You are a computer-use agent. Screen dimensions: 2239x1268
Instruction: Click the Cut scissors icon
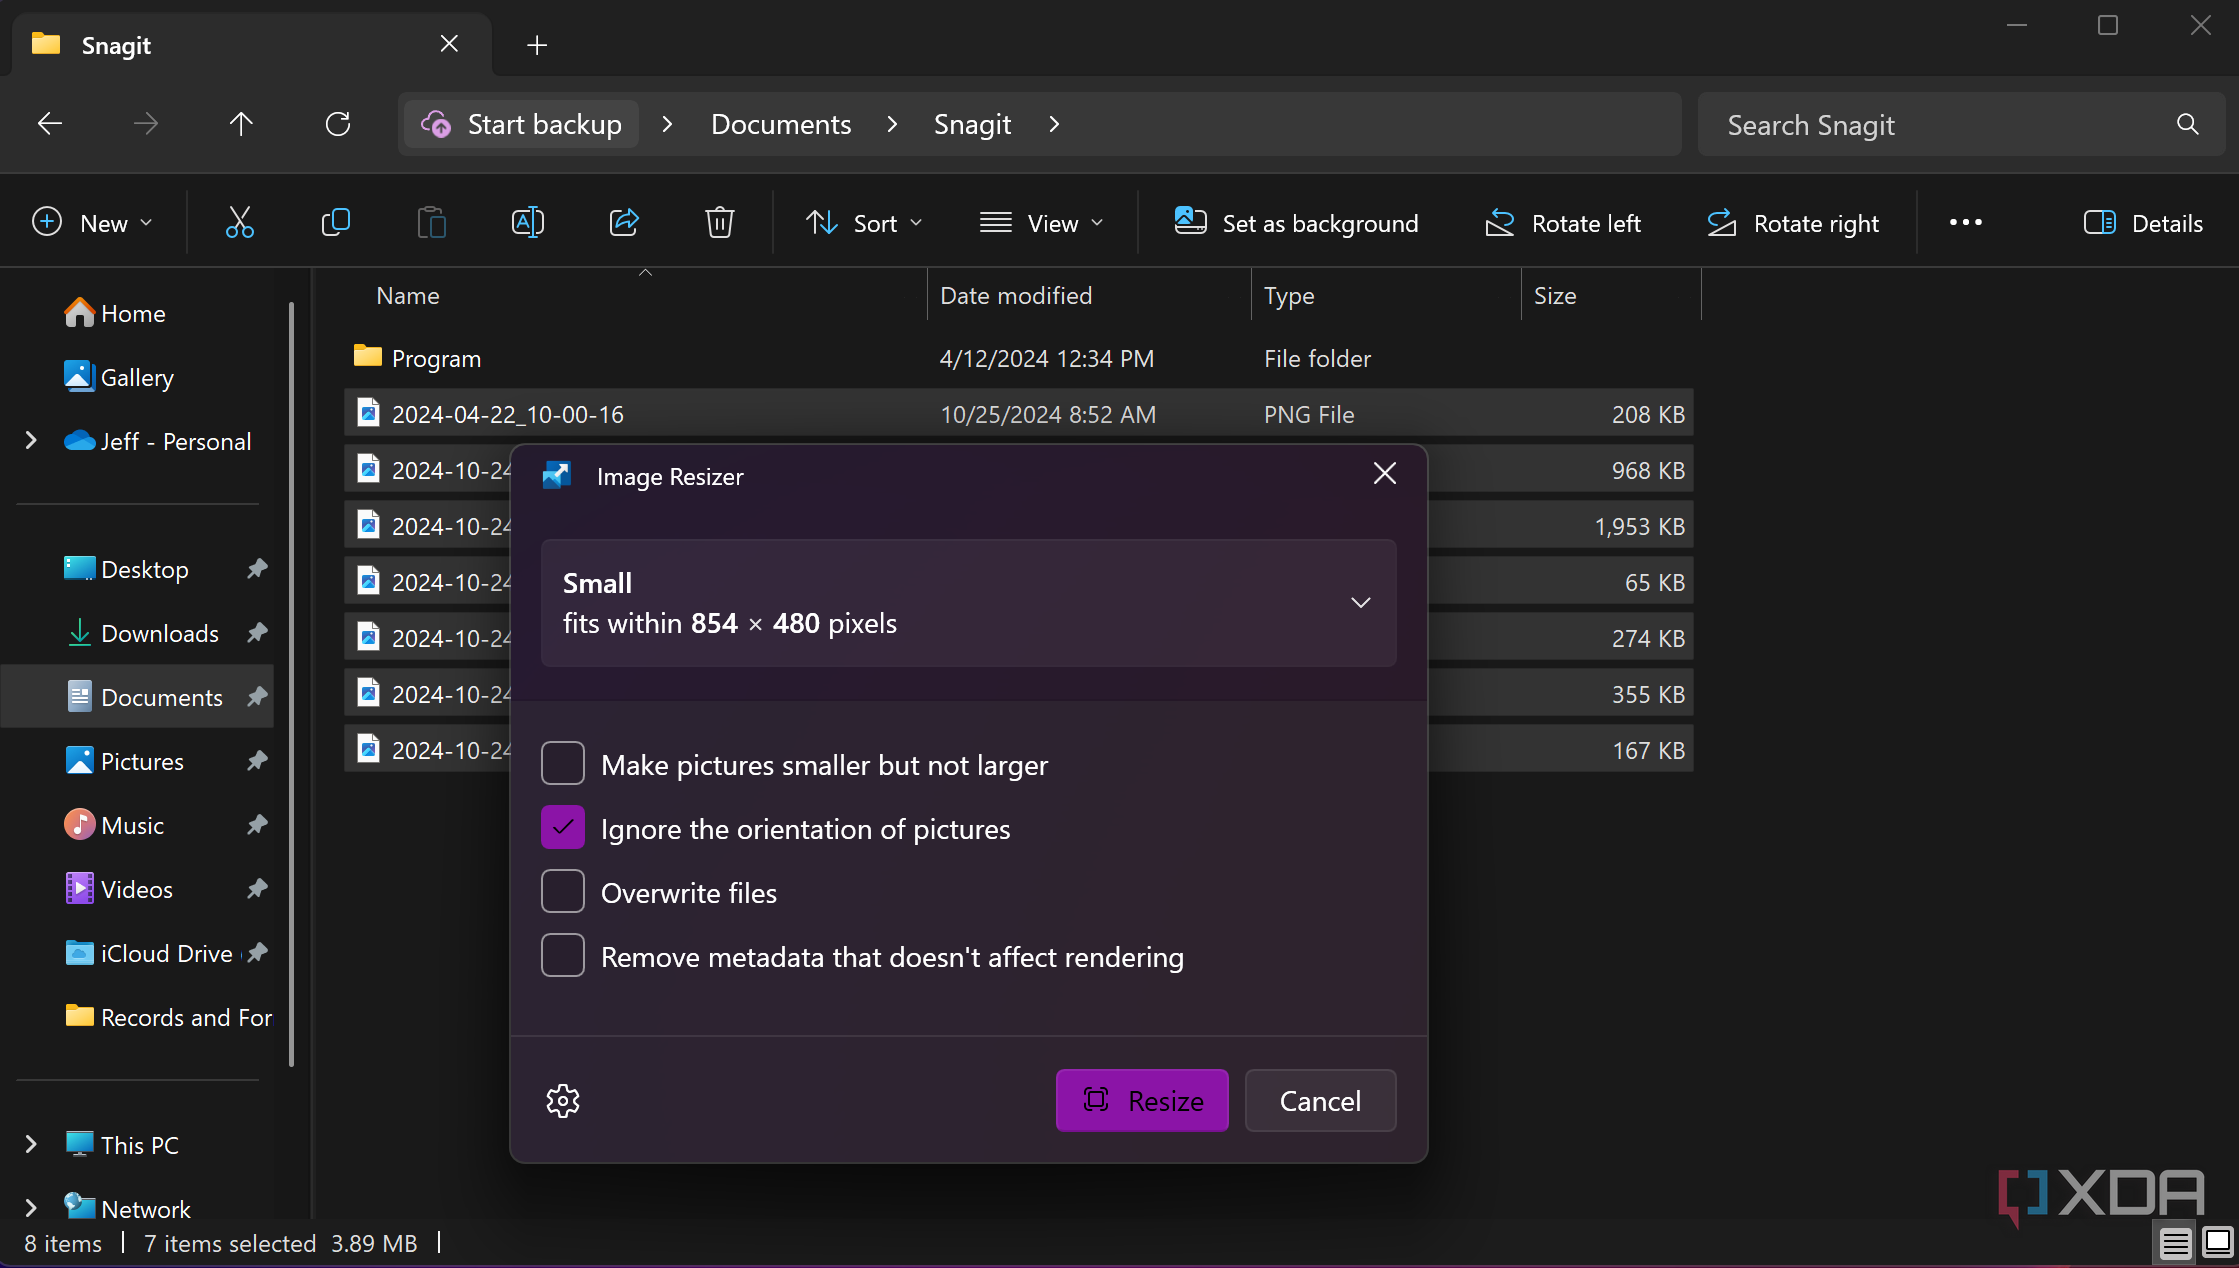(x=240, y=222)
